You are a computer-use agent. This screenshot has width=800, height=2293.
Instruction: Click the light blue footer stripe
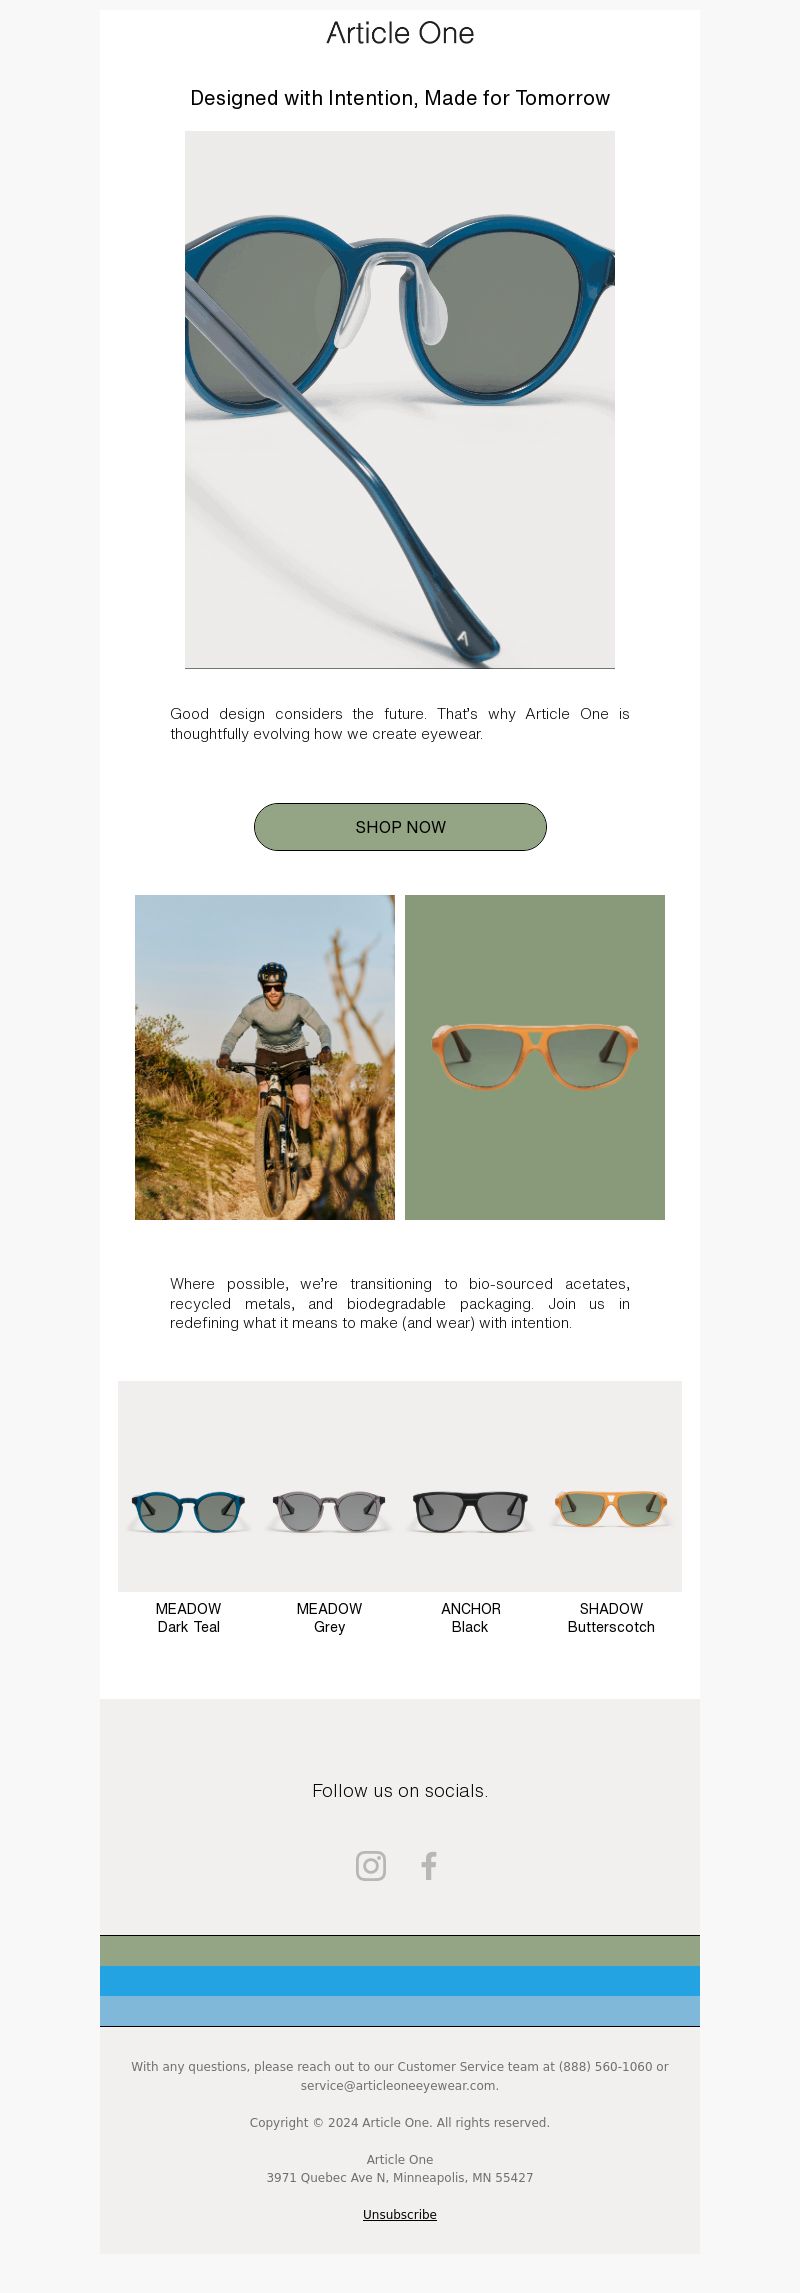pos(400,2011)
